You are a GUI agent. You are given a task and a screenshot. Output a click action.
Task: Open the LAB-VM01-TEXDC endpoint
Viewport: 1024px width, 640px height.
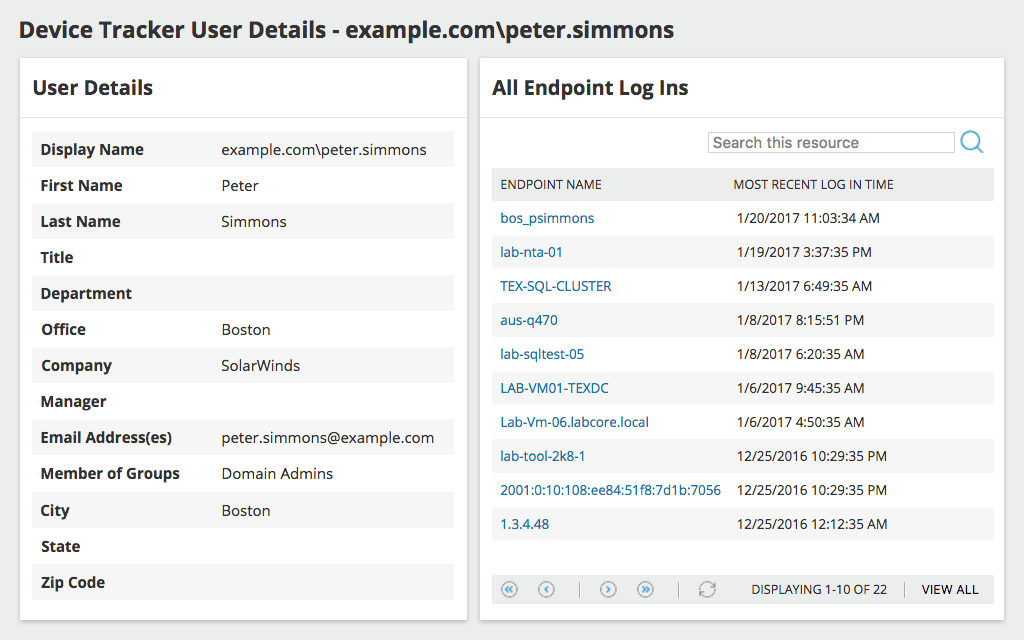(556, 388)
